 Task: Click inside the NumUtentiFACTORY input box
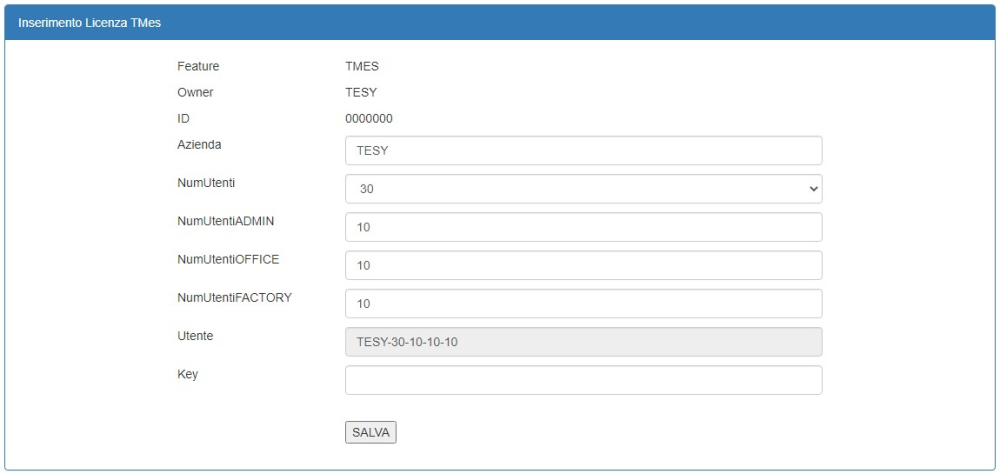point(583,303)
